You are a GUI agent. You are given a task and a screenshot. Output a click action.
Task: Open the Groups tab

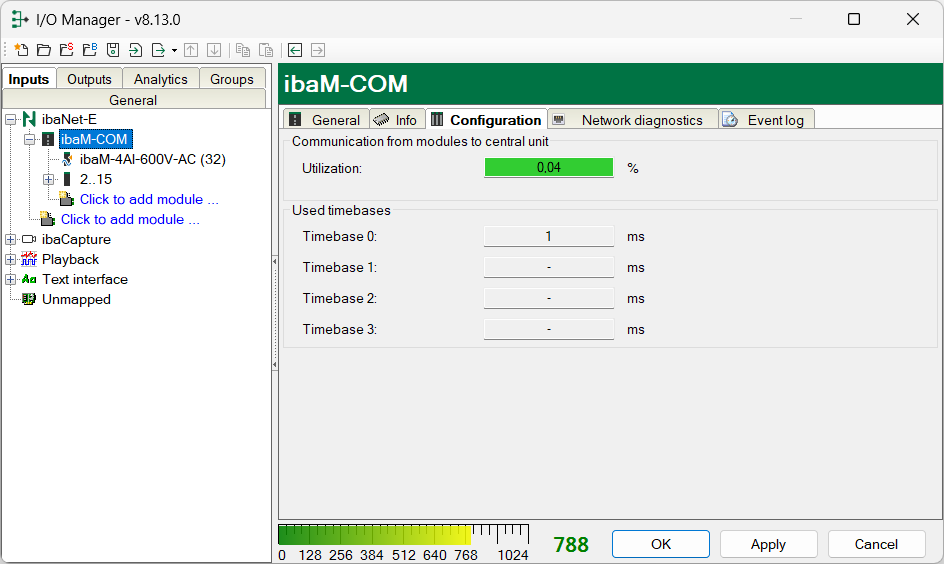point(232,79)
